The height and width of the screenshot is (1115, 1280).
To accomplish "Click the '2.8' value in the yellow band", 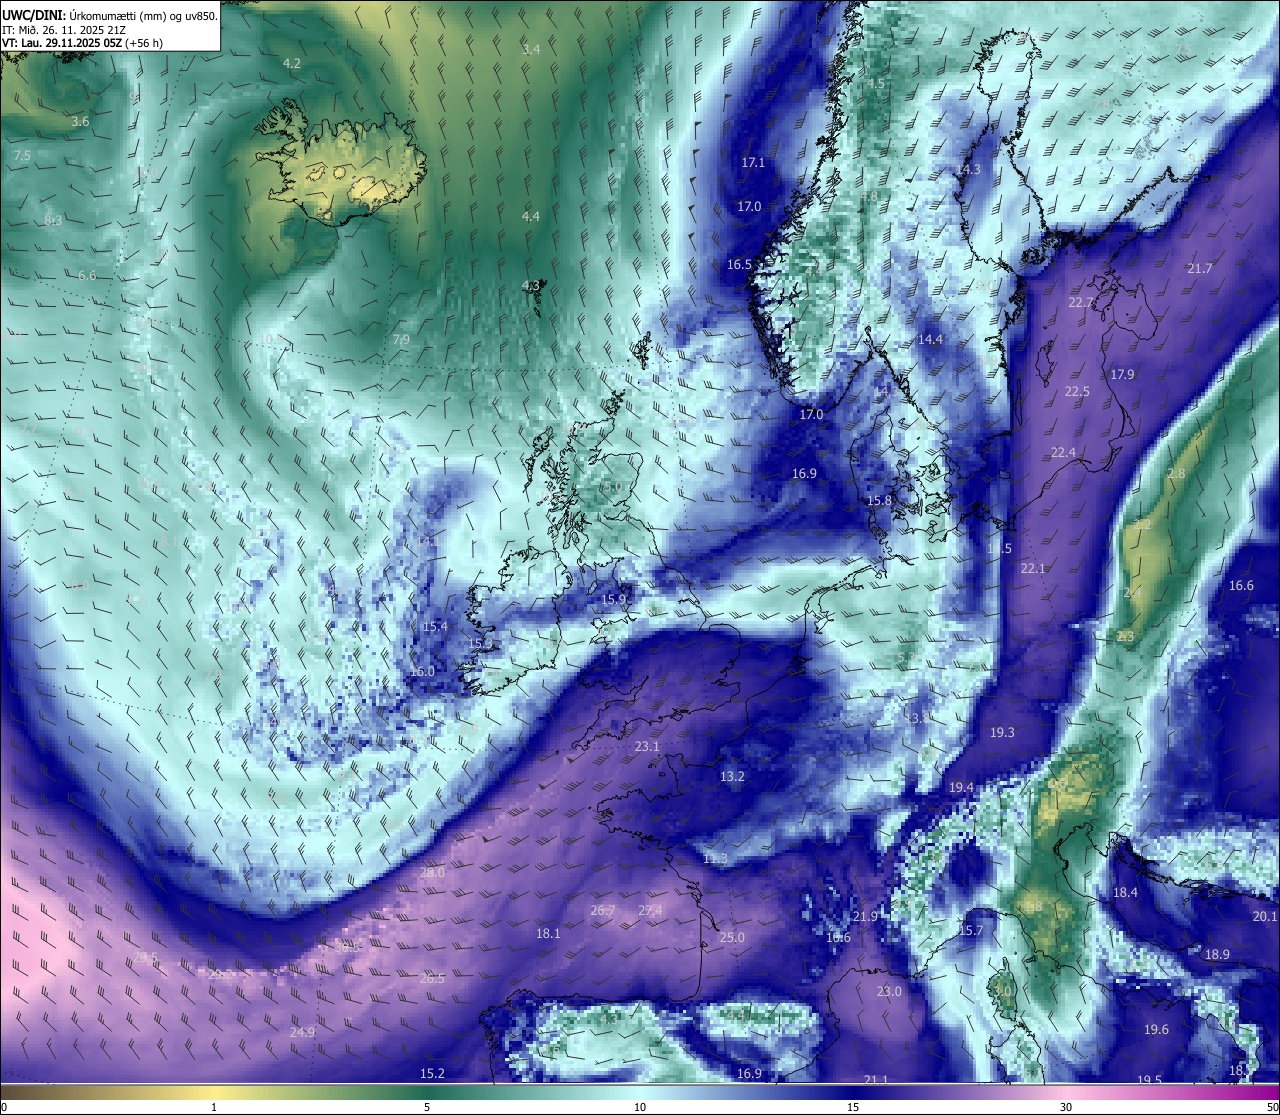I will tap(1176, 473).
